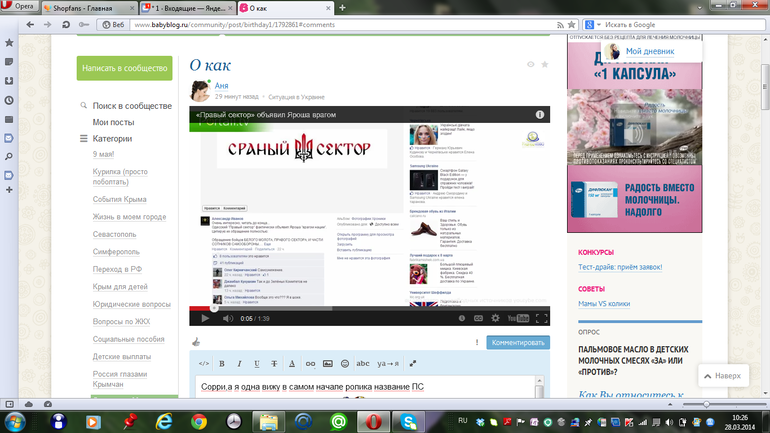The width and height of the screenshot is (770, 433).
Task: Report post with exclamation icon
Action: pyautogui.click(x=477, y=342)
